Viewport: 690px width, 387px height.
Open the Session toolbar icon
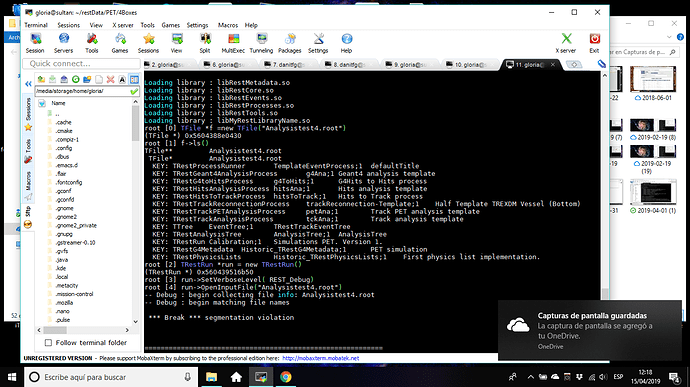tap(35, 43)
